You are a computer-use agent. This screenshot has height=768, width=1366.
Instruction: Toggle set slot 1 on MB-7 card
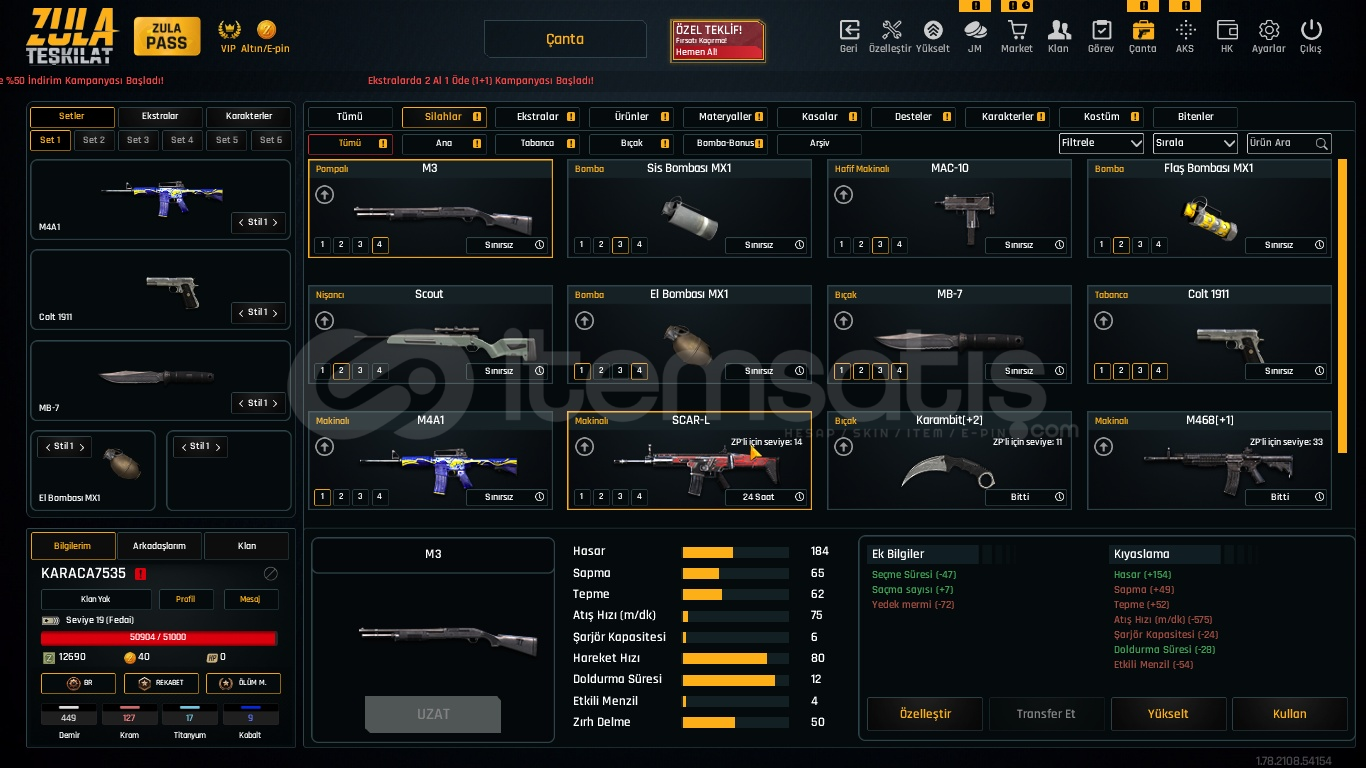842,371
